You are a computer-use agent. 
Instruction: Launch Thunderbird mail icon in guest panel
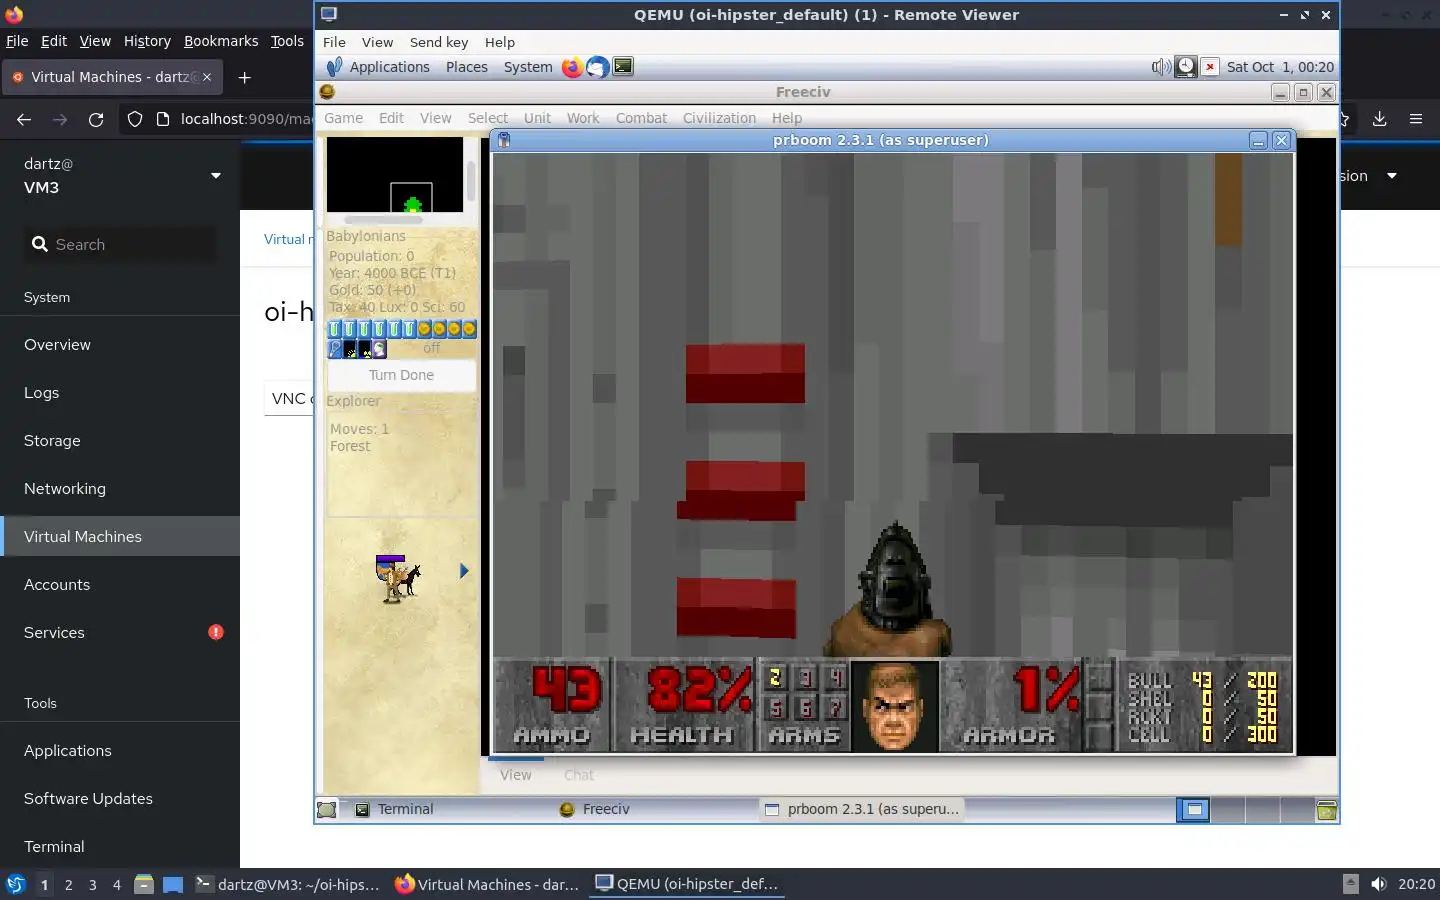597,67
